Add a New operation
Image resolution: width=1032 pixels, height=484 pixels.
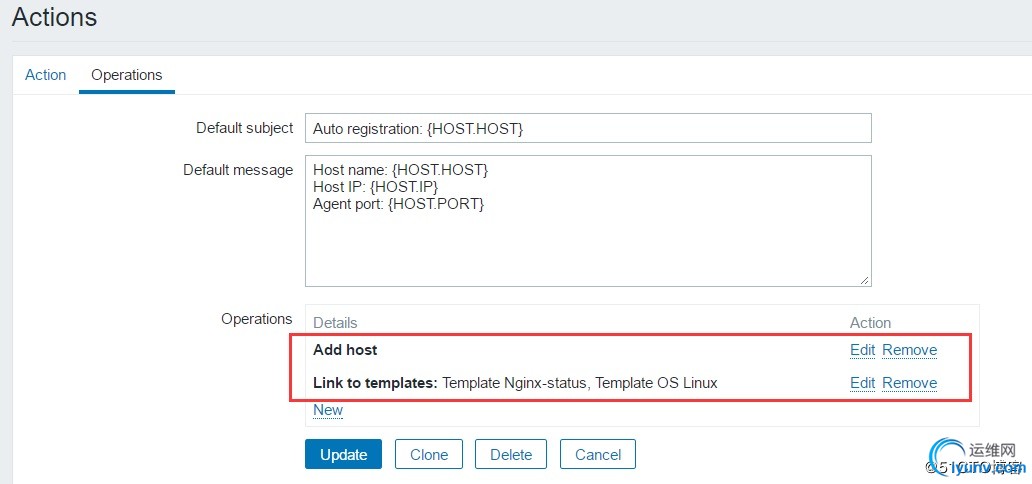(328, 410)
